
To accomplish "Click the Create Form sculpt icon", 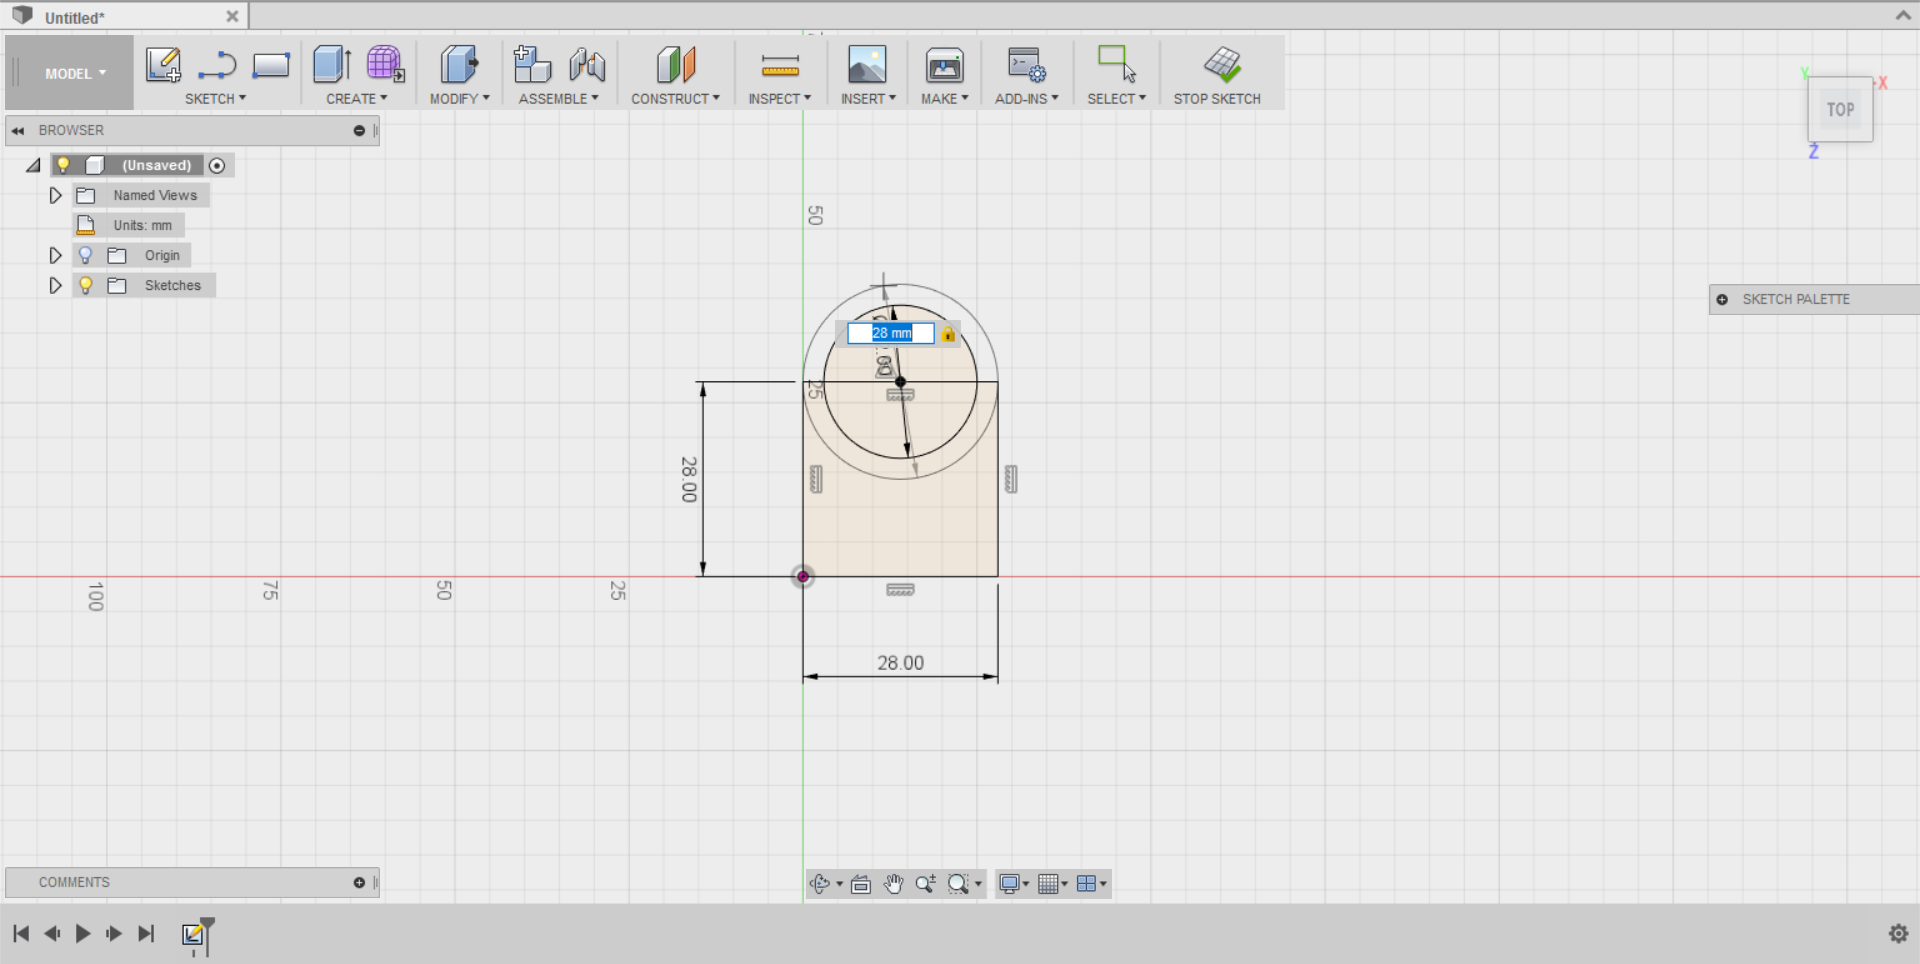I will [385, 64].
